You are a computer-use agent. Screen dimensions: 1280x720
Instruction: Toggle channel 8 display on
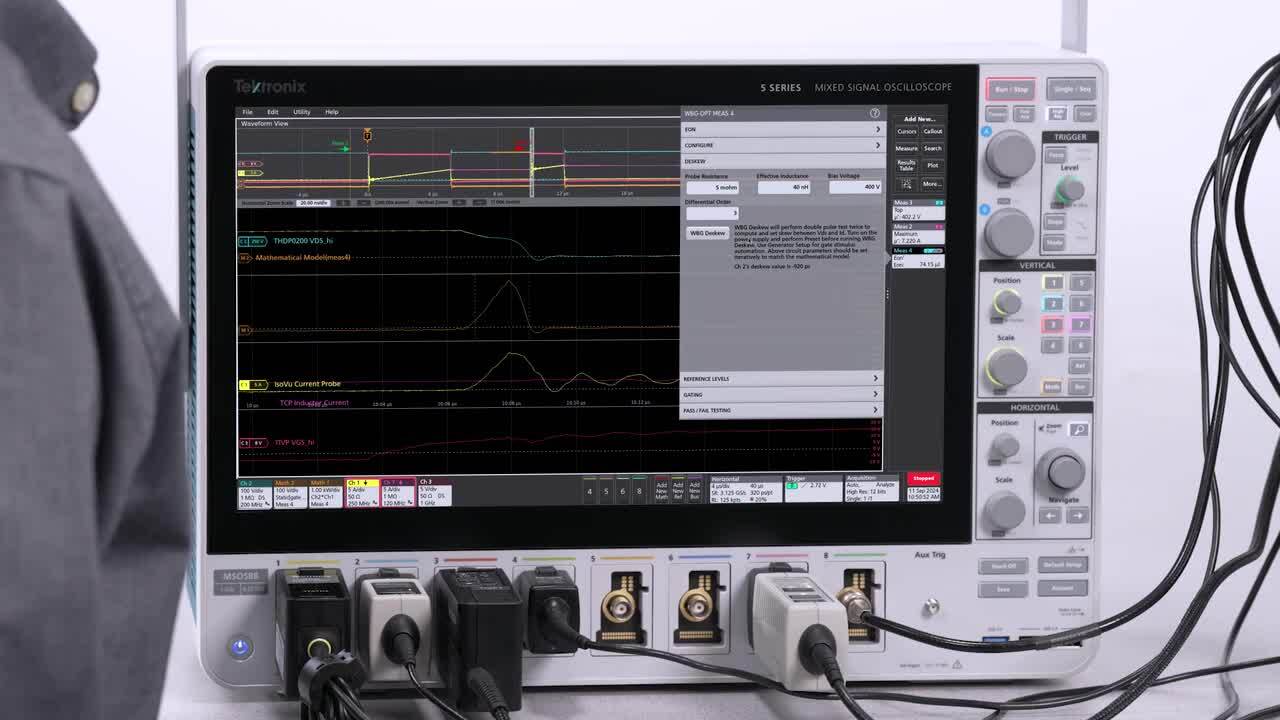coord(638,492)
